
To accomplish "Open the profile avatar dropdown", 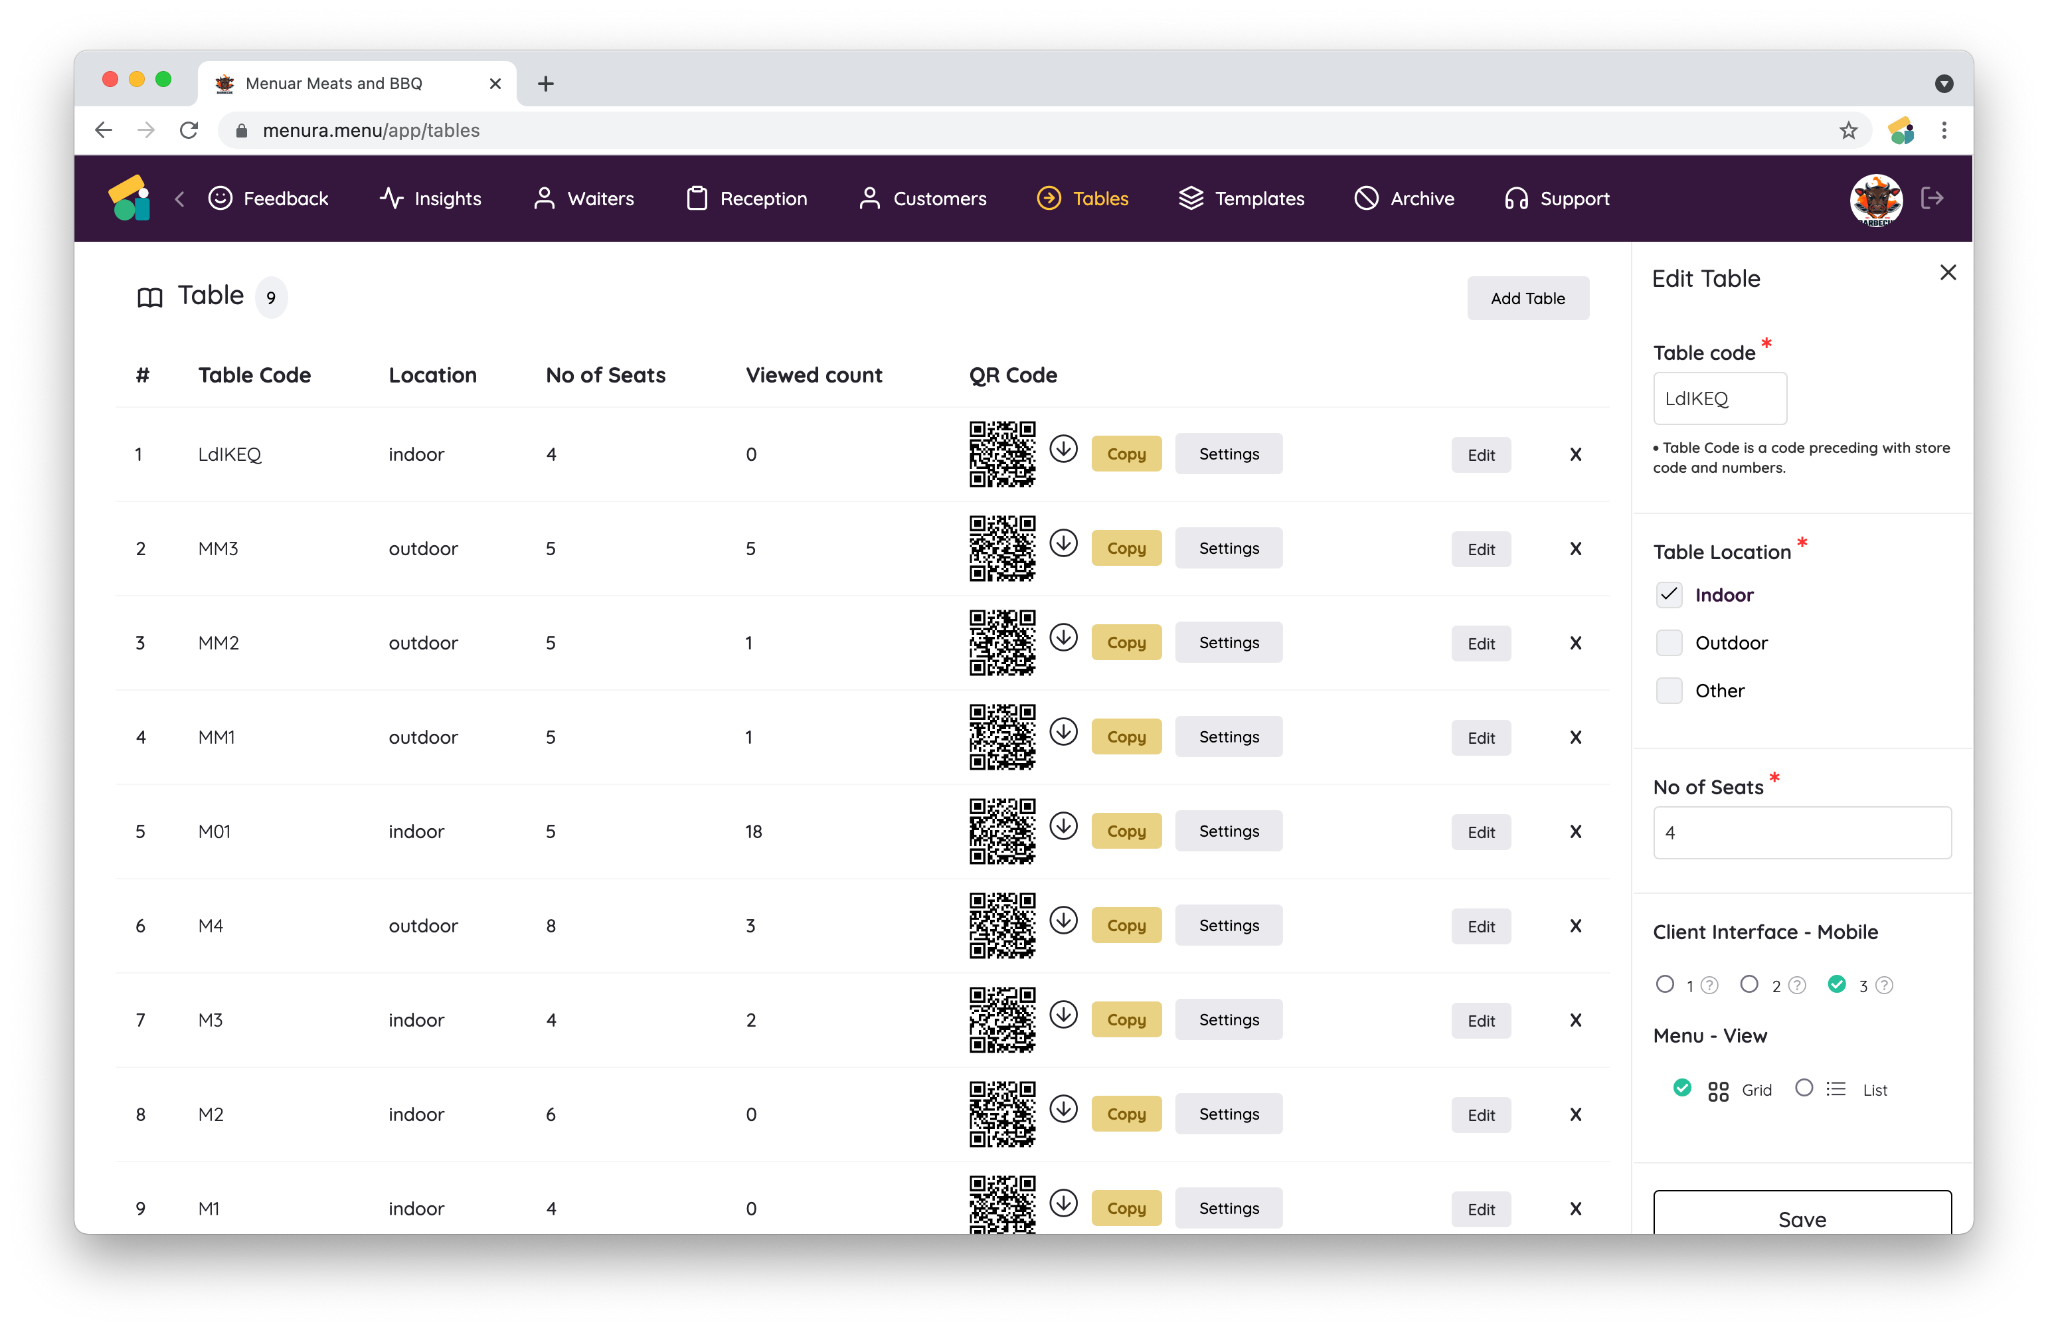I will click(x=1875, y=199).
